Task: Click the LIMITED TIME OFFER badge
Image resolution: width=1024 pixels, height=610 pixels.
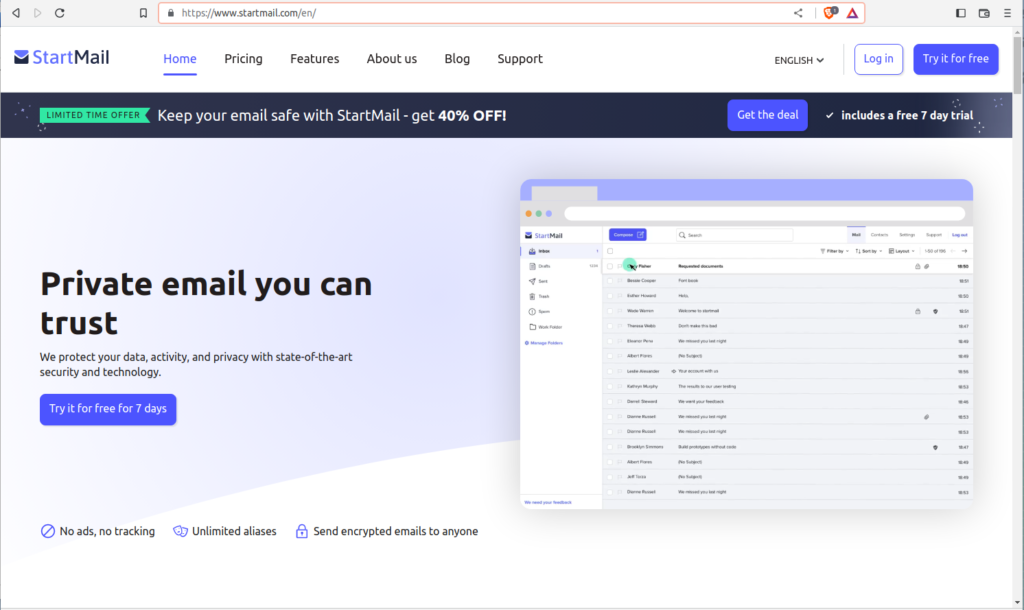Action: pyautogui.click(x=95, y=115)
